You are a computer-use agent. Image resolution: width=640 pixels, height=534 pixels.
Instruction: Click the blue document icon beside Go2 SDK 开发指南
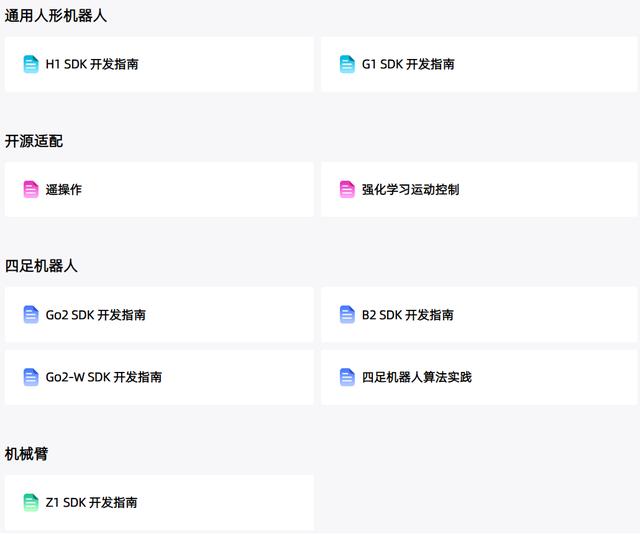point(31,314)
